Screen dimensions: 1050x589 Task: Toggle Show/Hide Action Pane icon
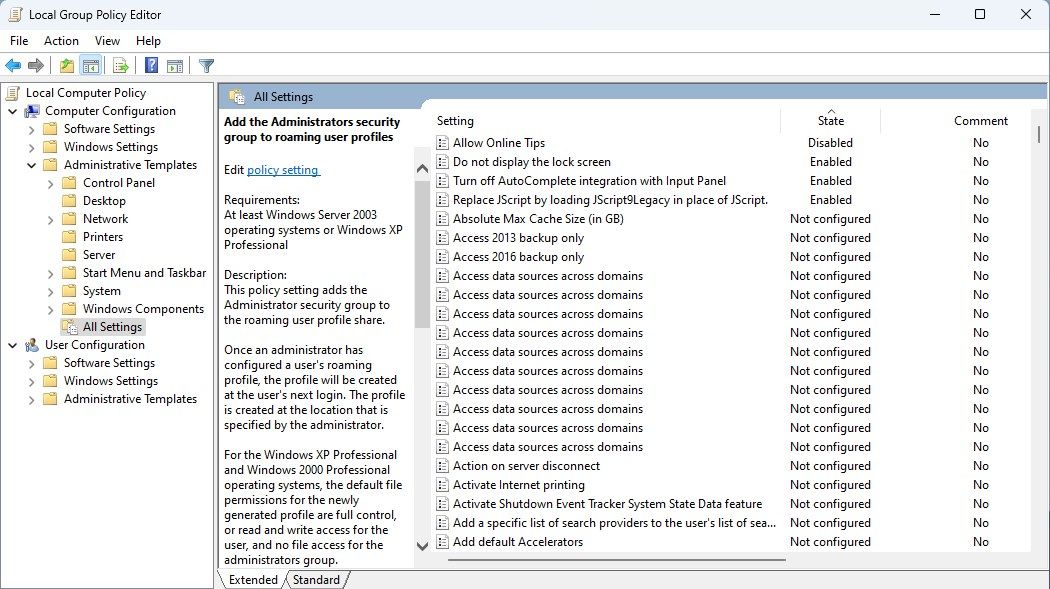[x=175, y=66]
